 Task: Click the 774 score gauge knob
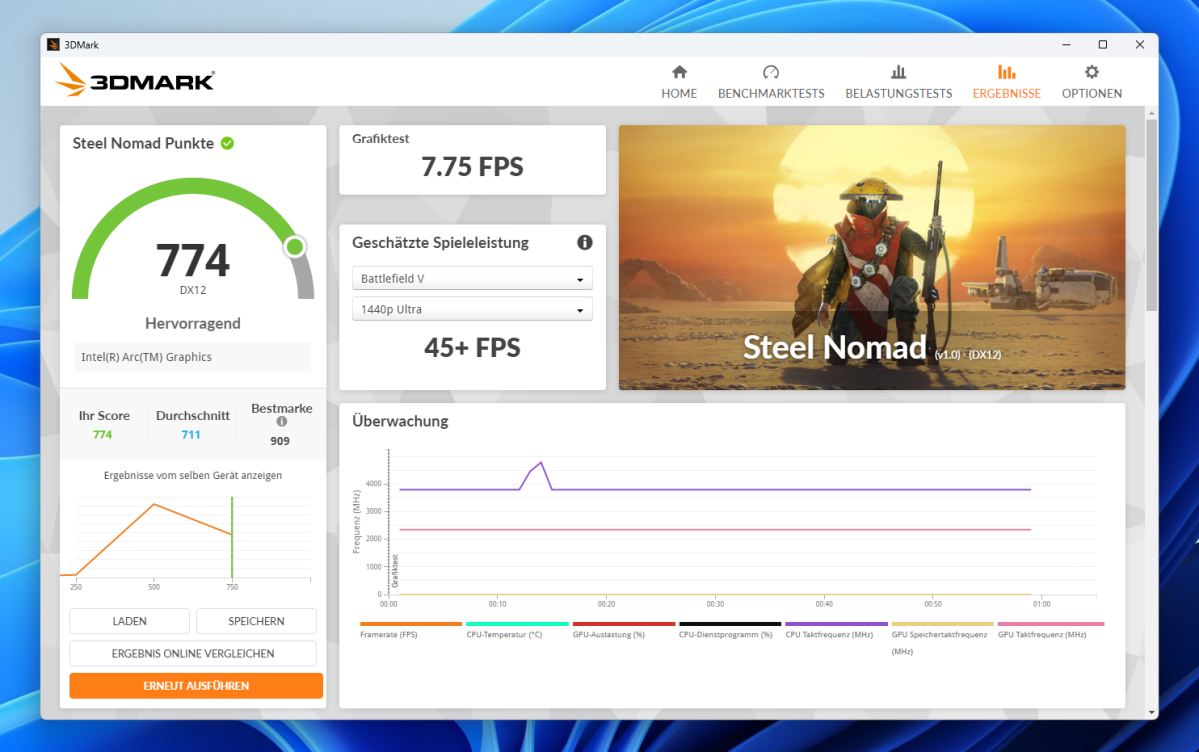pyautogui.click(x=294, y=246)
